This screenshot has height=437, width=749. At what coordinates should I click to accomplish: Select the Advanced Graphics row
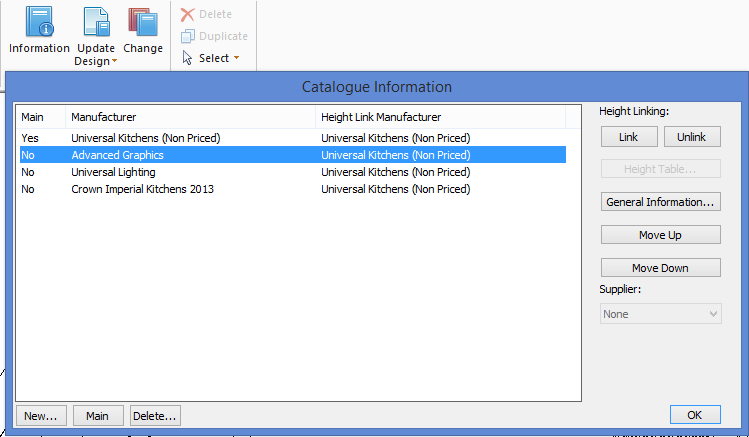coord(292,155)
